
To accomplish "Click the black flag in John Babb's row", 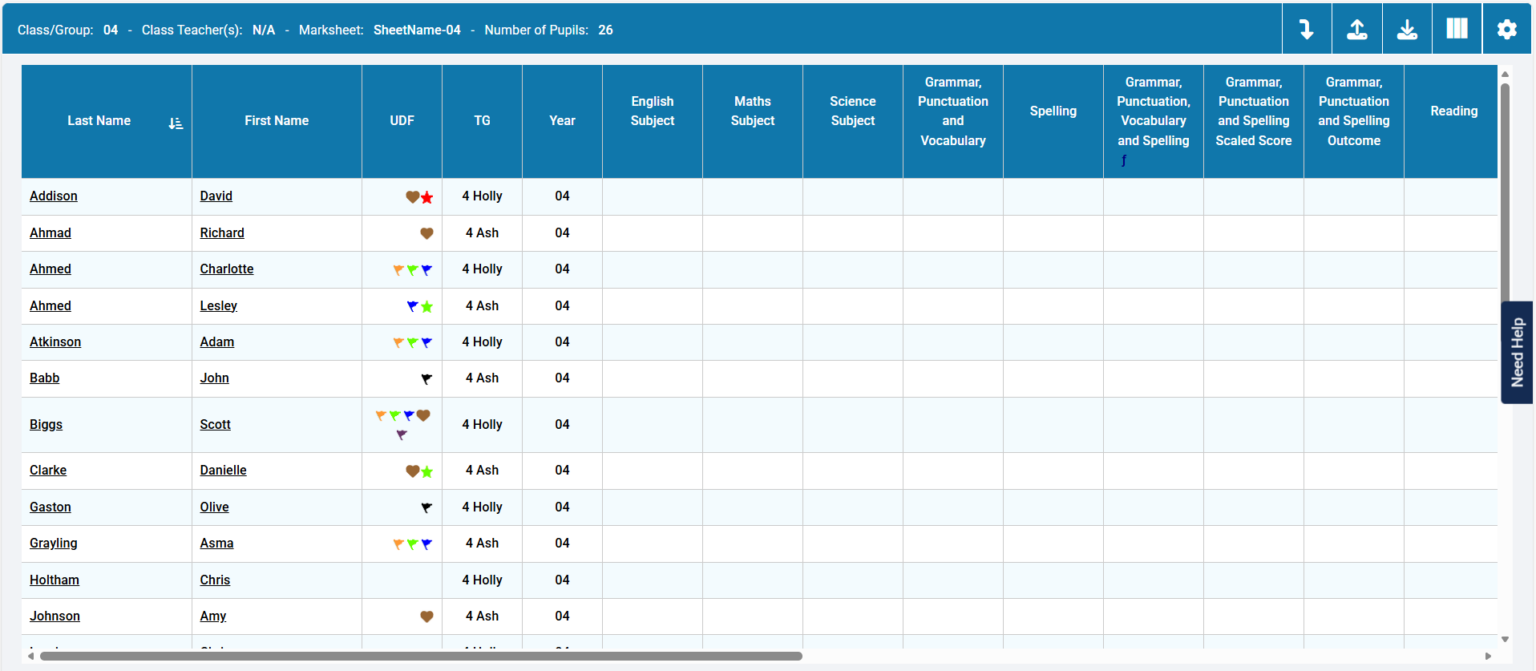I will click(427, 378).
